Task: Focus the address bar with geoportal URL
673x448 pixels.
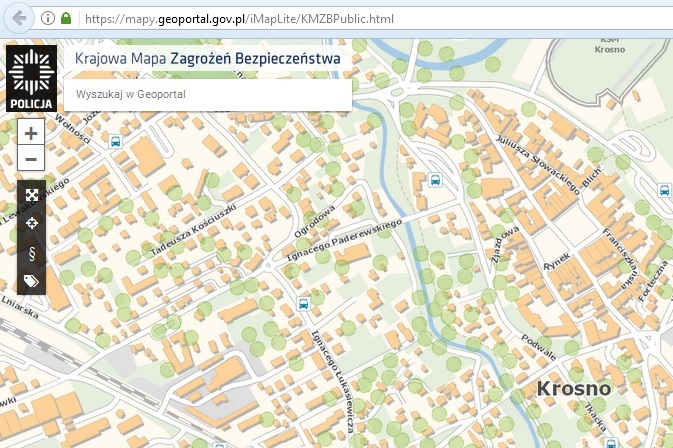Action: click(373, 18)
